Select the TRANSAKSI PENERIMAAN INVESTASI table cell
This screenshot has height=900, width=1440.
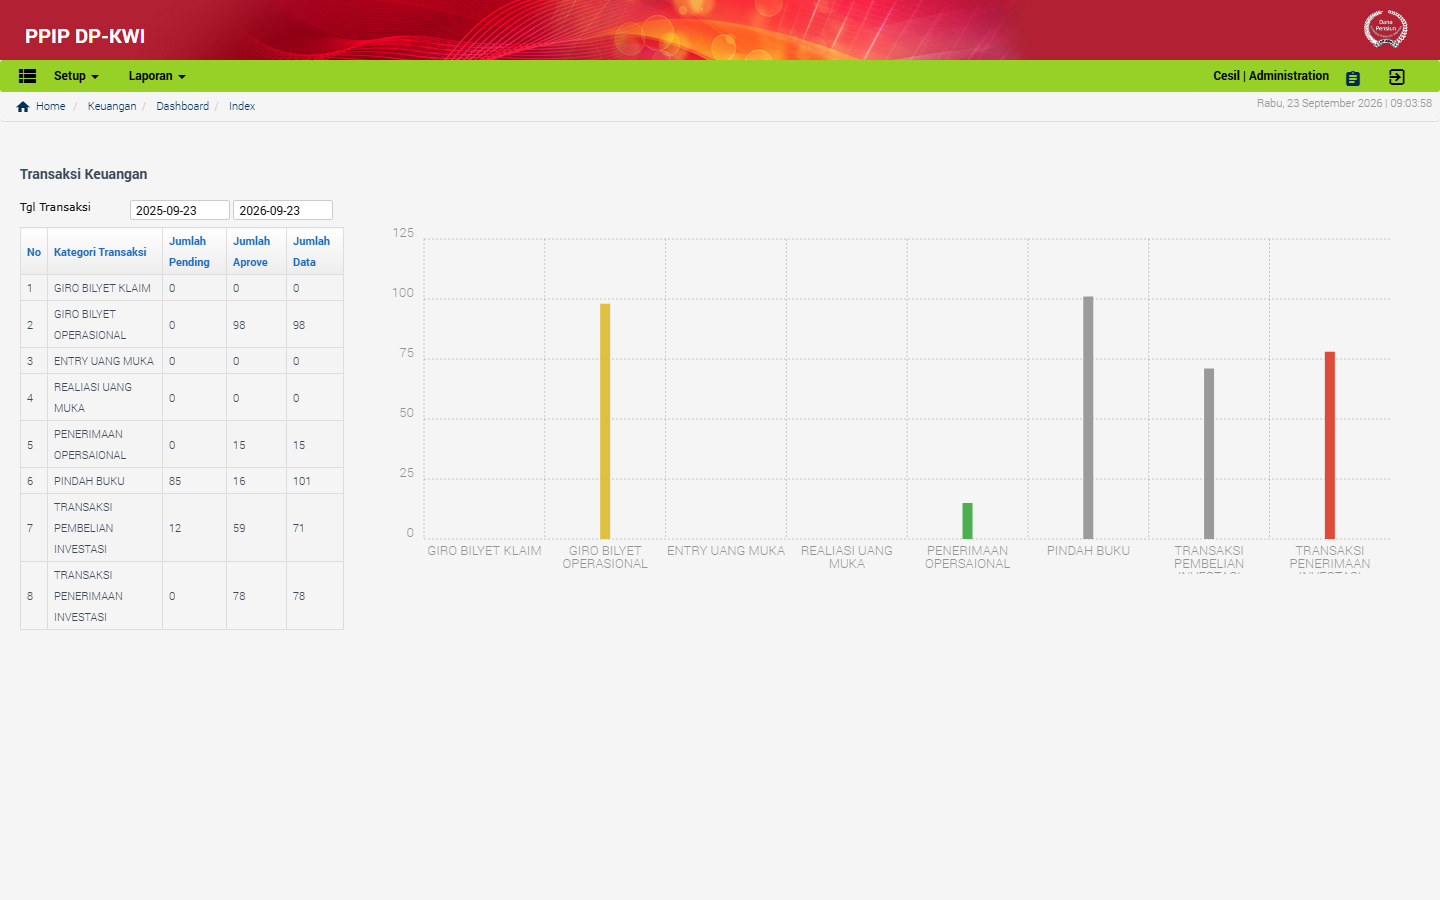105,596
